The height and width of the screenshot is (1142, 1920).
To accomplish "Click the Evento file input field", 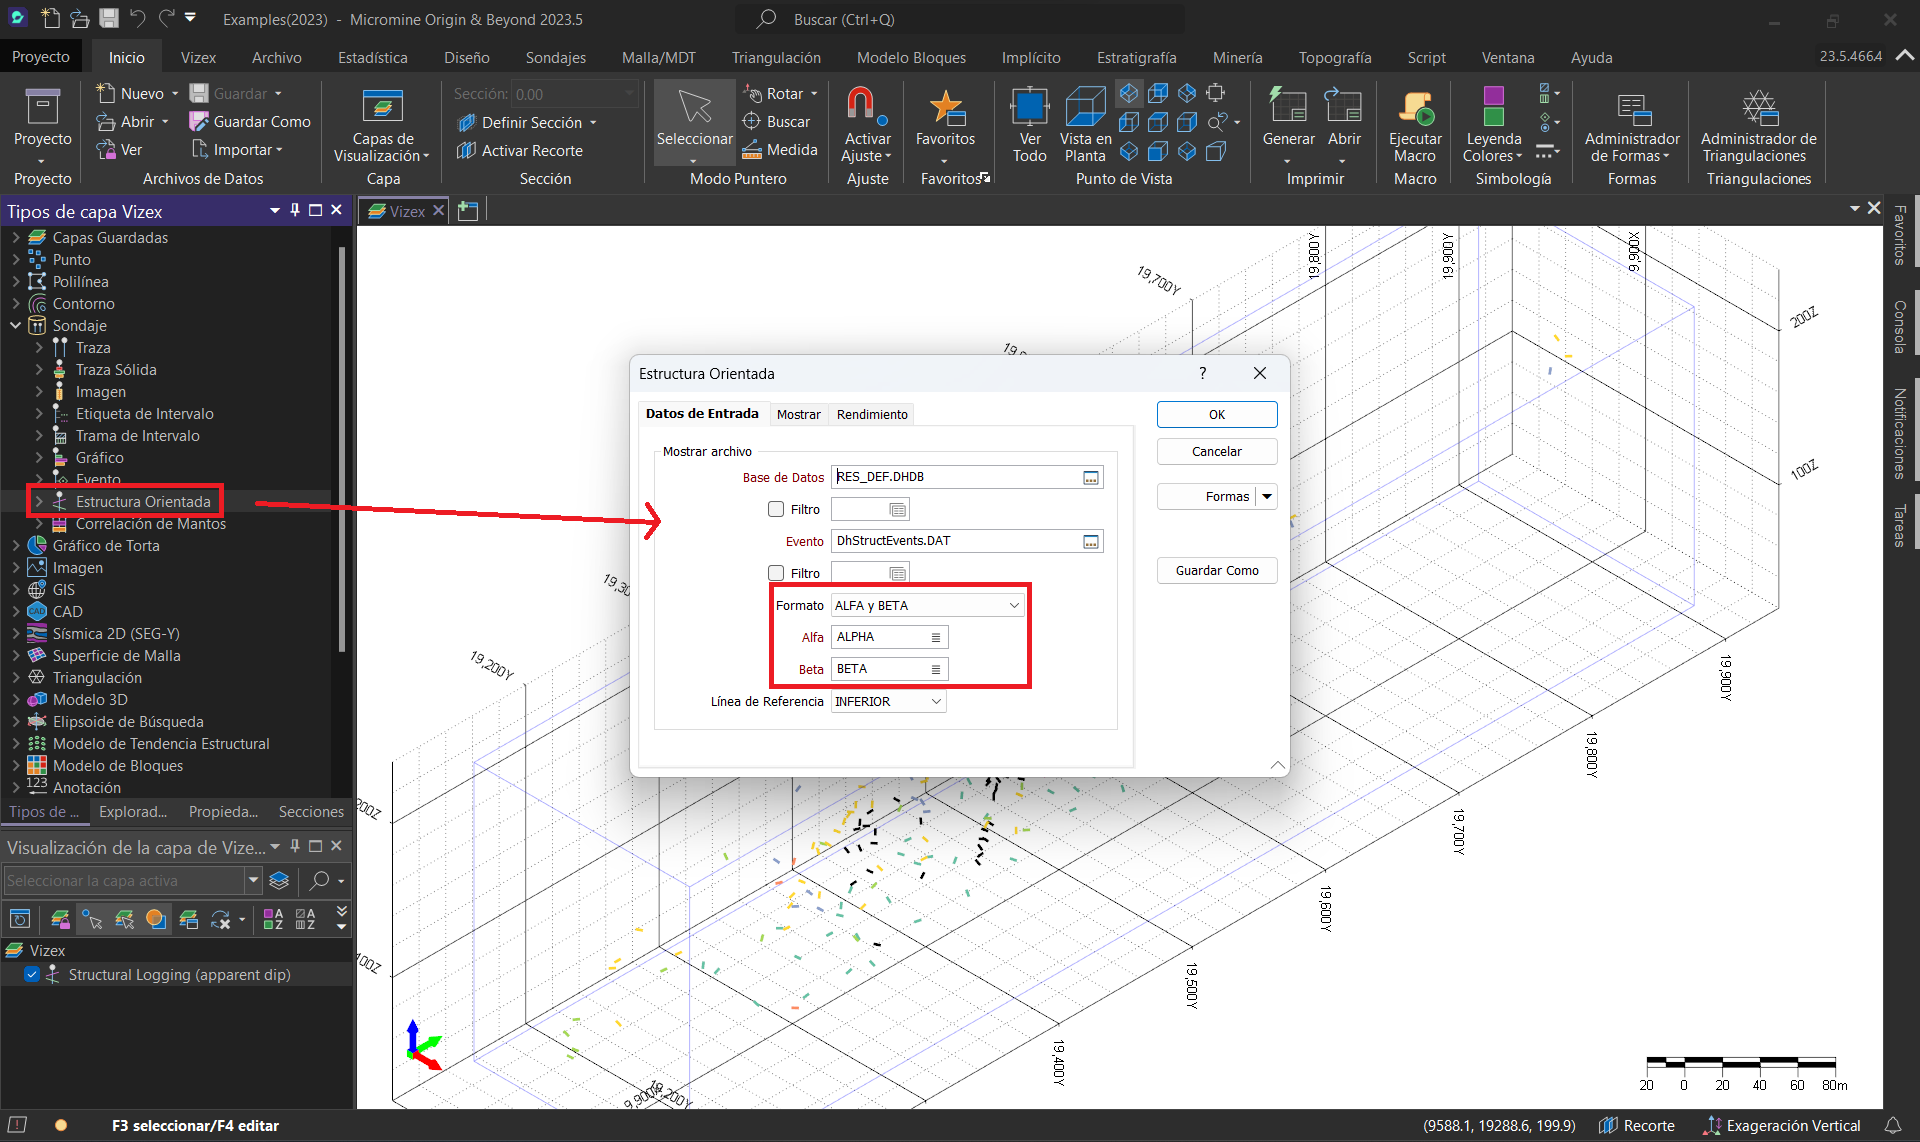I will 955,541.
